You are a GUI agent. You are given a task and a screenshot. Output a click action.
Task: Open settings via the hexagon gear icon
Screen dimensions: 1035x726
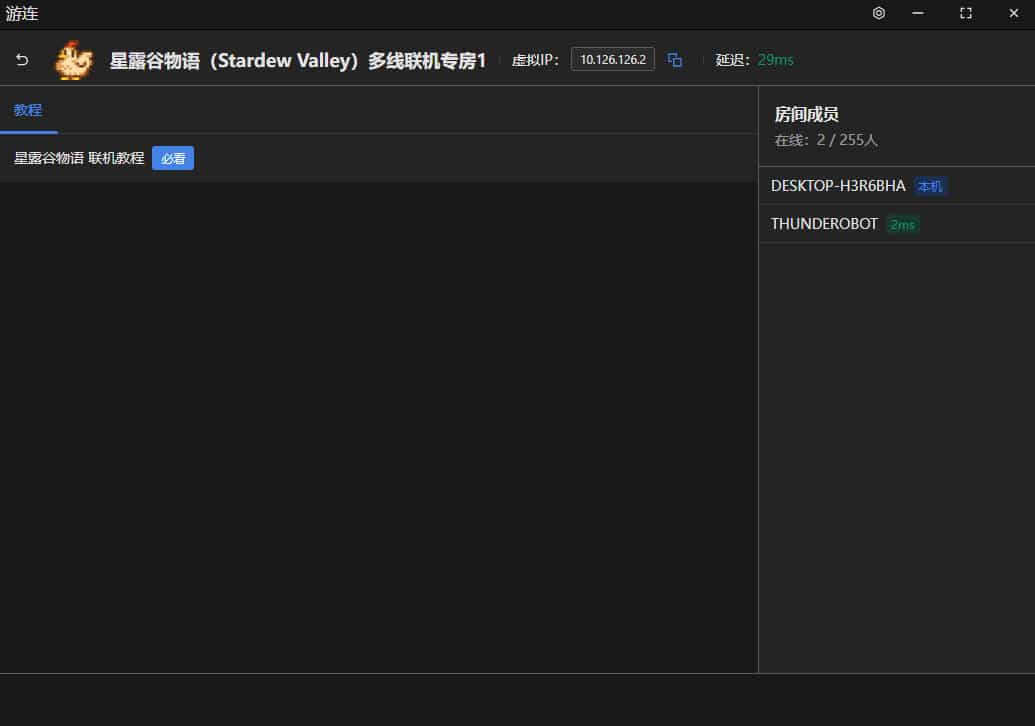[x=879, y=13]
